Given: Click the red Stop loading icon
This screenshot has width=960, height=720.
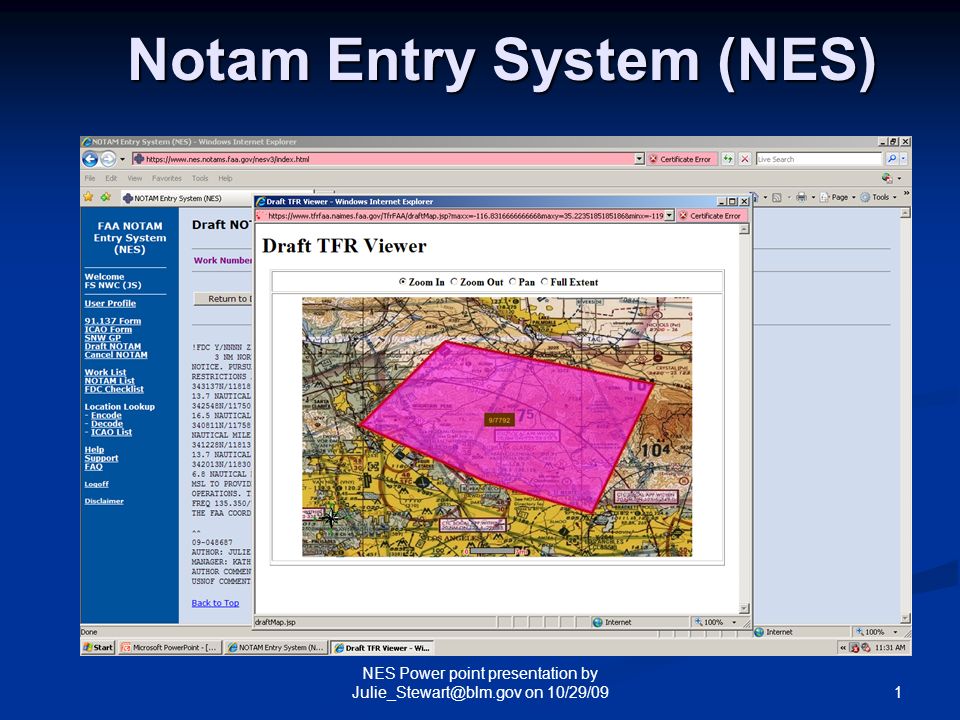Looking at the screenshot, I should (744, 159).
